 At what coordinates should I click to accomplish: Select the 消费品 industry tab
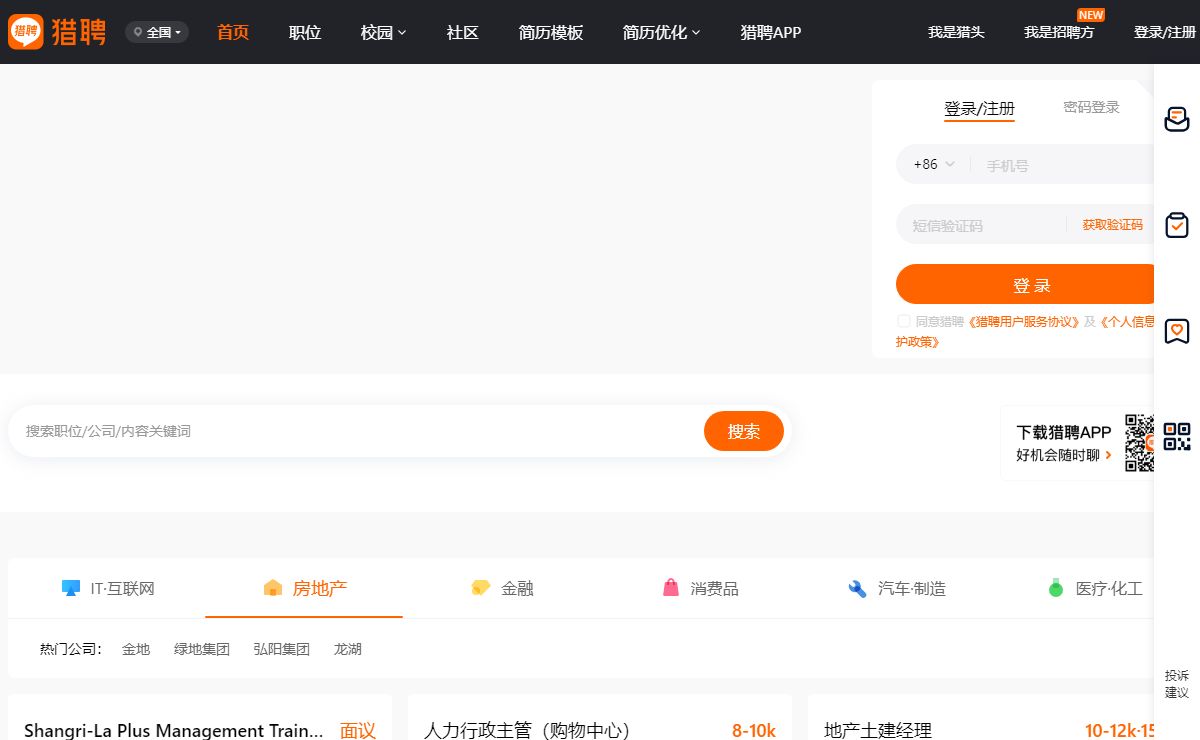pyautogui.click(x=700, y=588)
